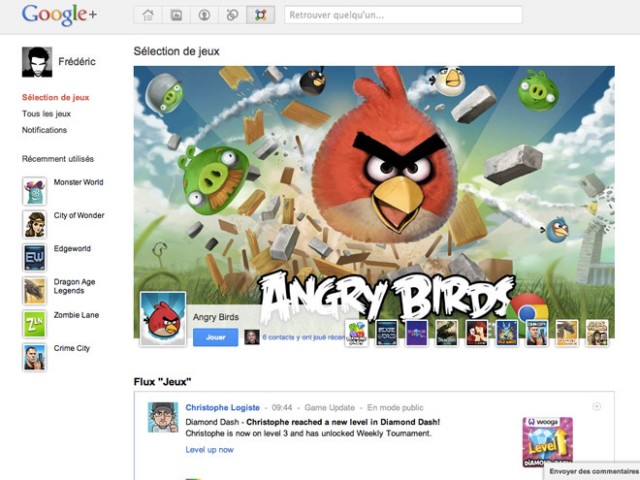Click the Monster World game icon

click(x=34, y=191)
